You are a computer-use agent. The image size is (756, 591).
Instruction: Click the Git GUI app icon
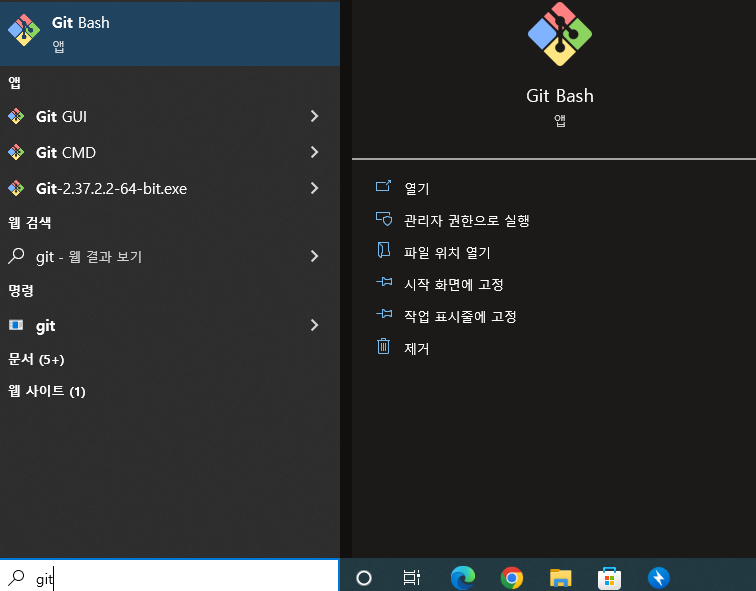[16, 116]
